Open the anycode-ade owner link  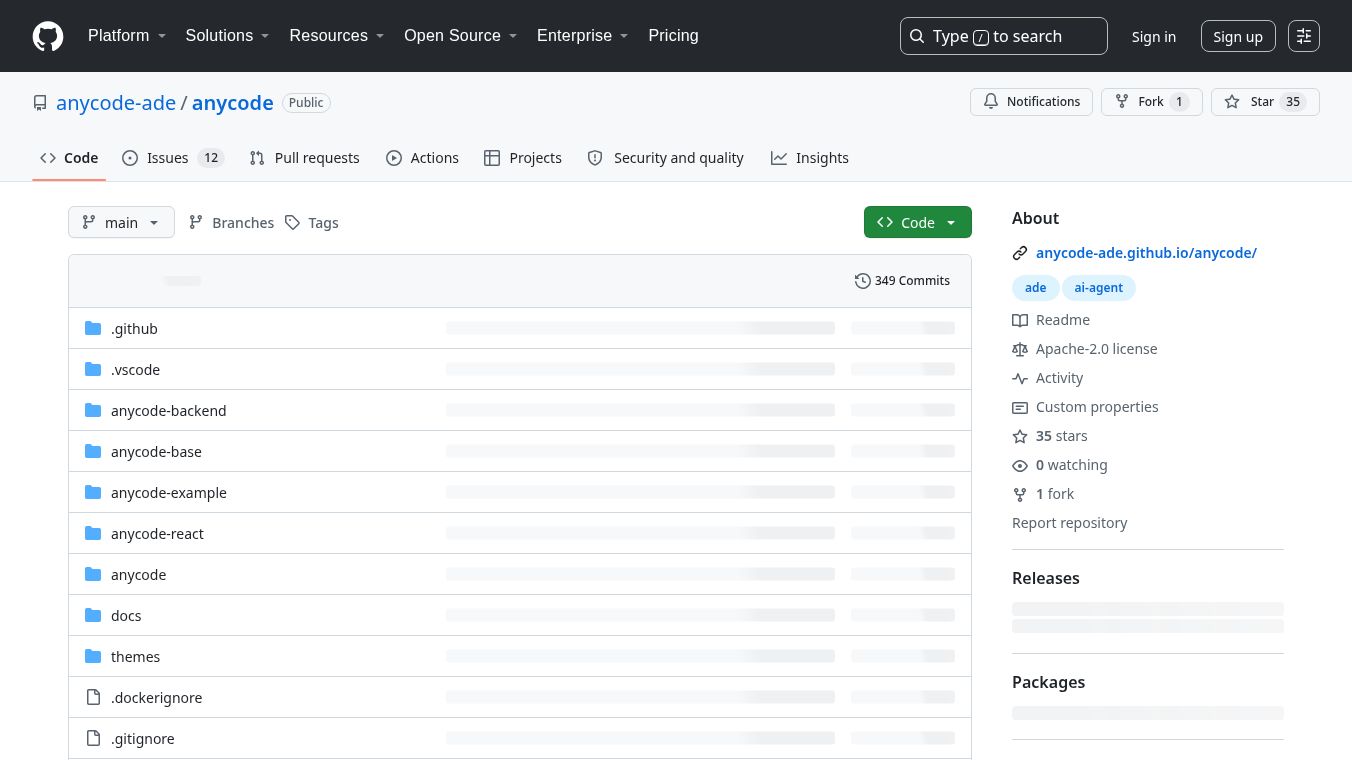point(116,103)
